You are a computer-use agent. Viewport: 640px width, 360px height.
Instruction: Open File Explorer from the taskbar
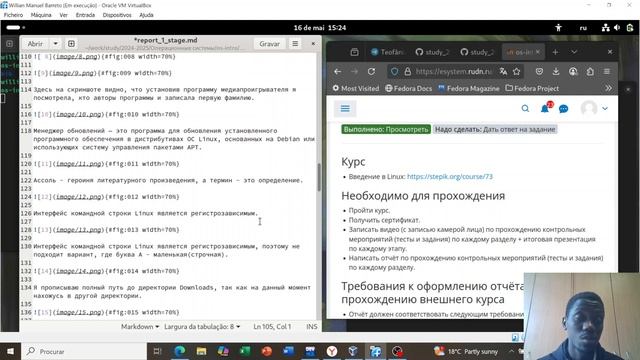201,351
